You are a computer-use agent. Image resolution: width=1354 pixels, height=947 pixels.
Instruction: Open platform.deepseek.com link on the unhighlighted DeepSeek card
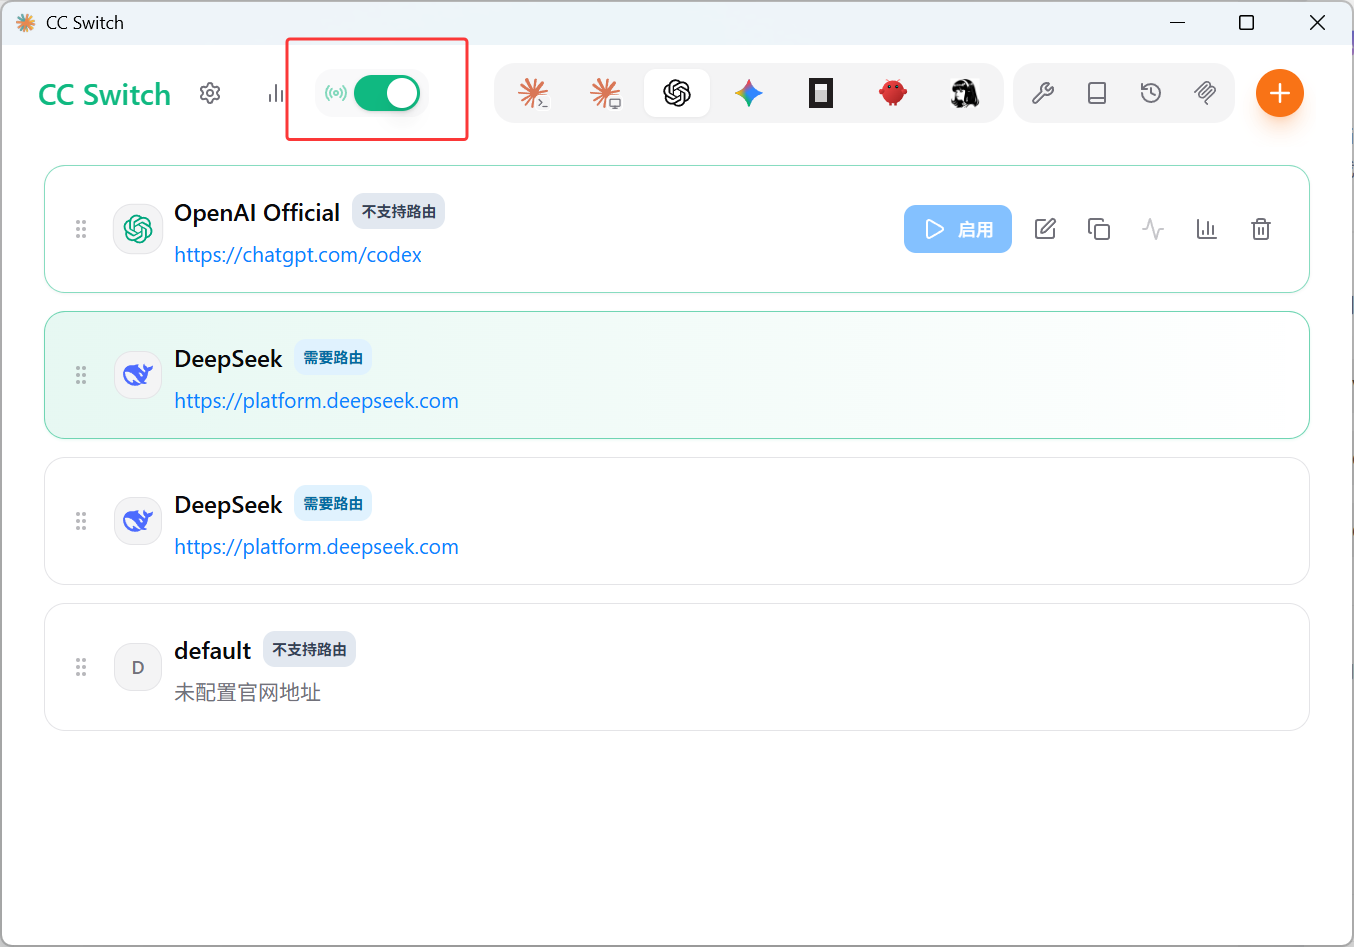(x=316, y=547)
